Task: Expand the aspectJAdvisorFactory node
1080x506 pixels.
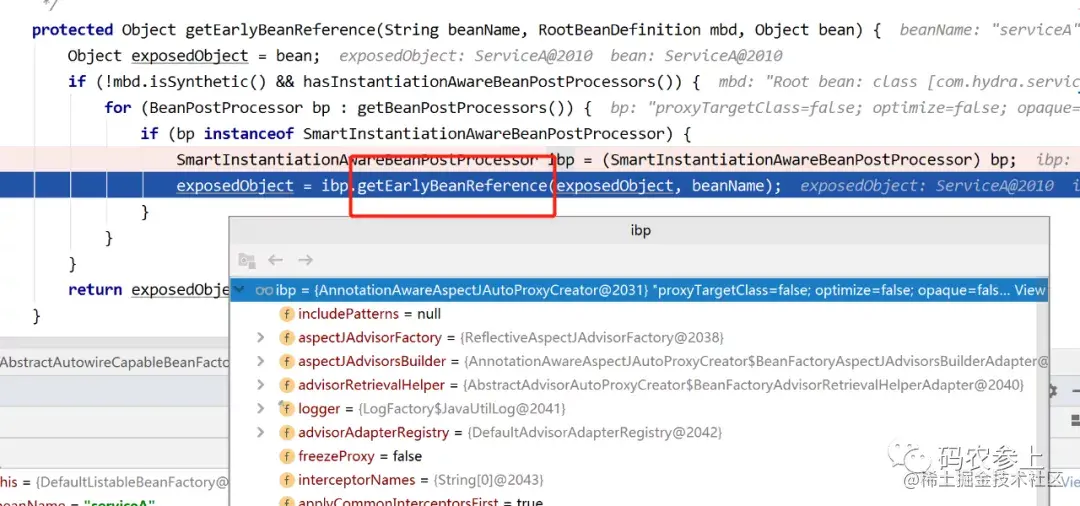Action: coord(260,338)
